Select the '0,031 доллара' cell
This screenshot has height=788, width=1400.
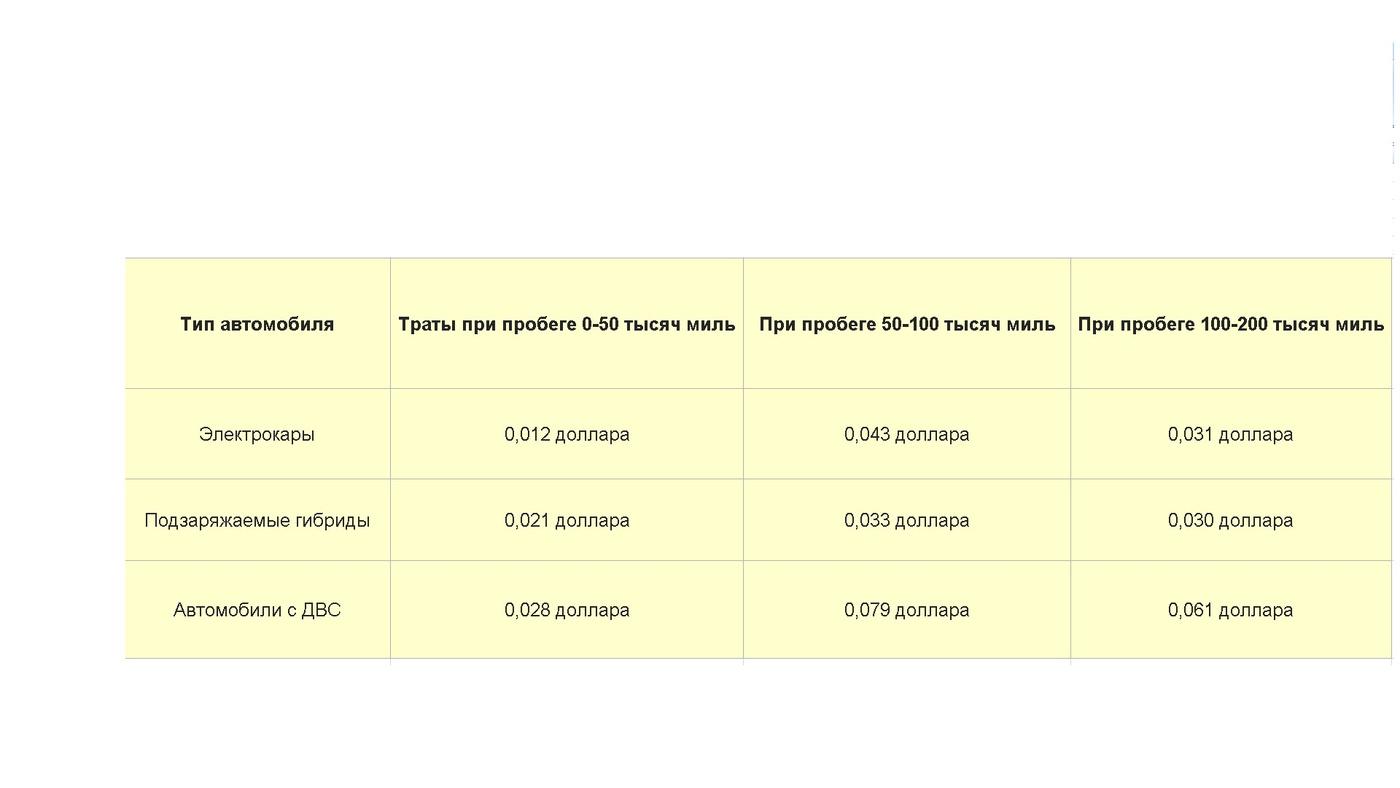tap(1230, 434)
